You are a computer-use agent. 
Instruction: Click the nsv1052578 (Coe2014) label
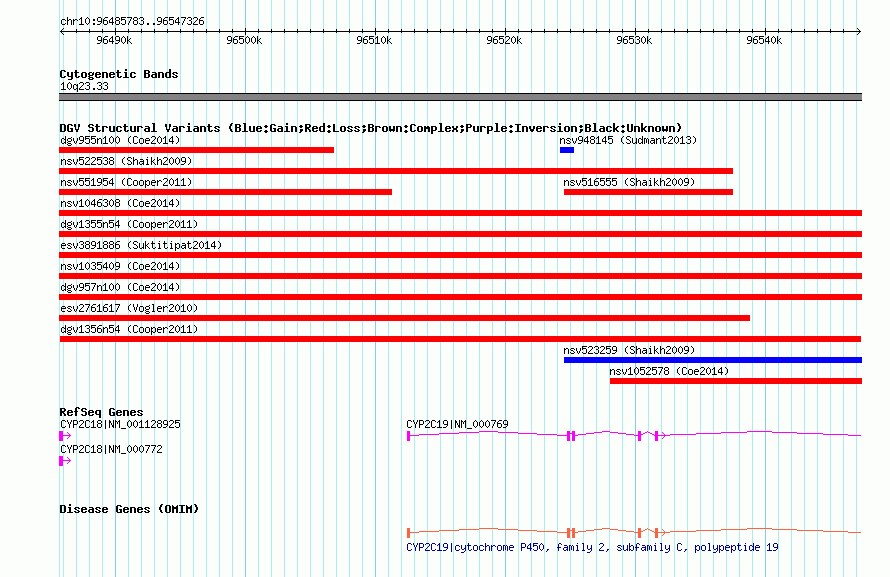pyautogui.click(x=669, y=371)
